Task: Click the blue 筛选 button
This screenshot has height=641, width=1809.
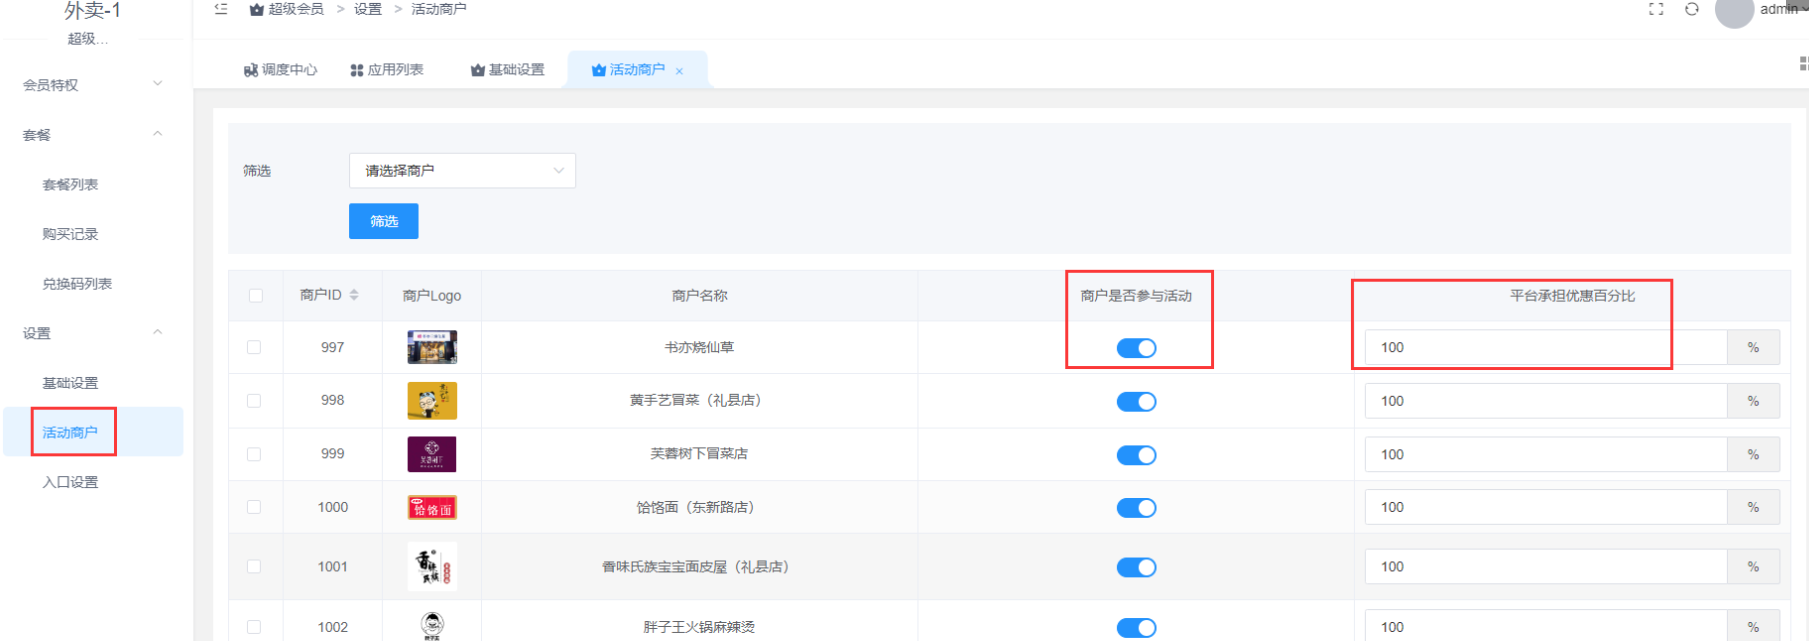Action: (384, 221)
